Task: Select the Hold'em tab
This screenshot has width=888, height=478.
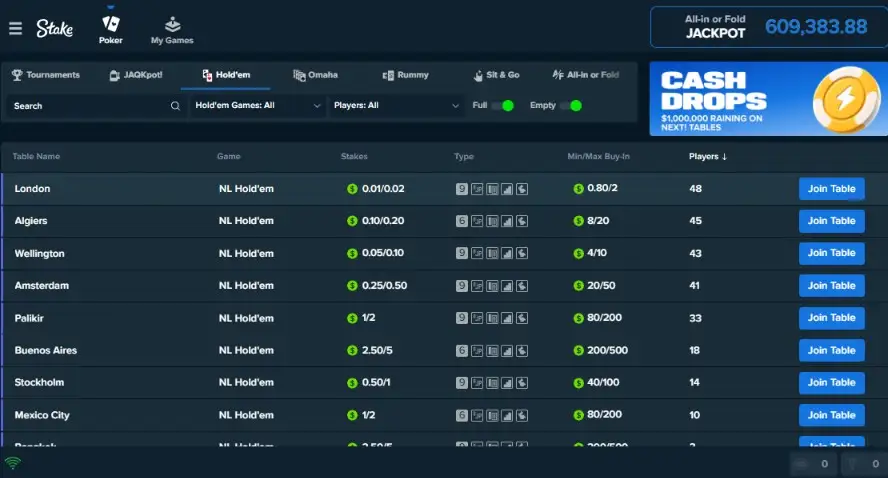Action: [x=226, y=75]
